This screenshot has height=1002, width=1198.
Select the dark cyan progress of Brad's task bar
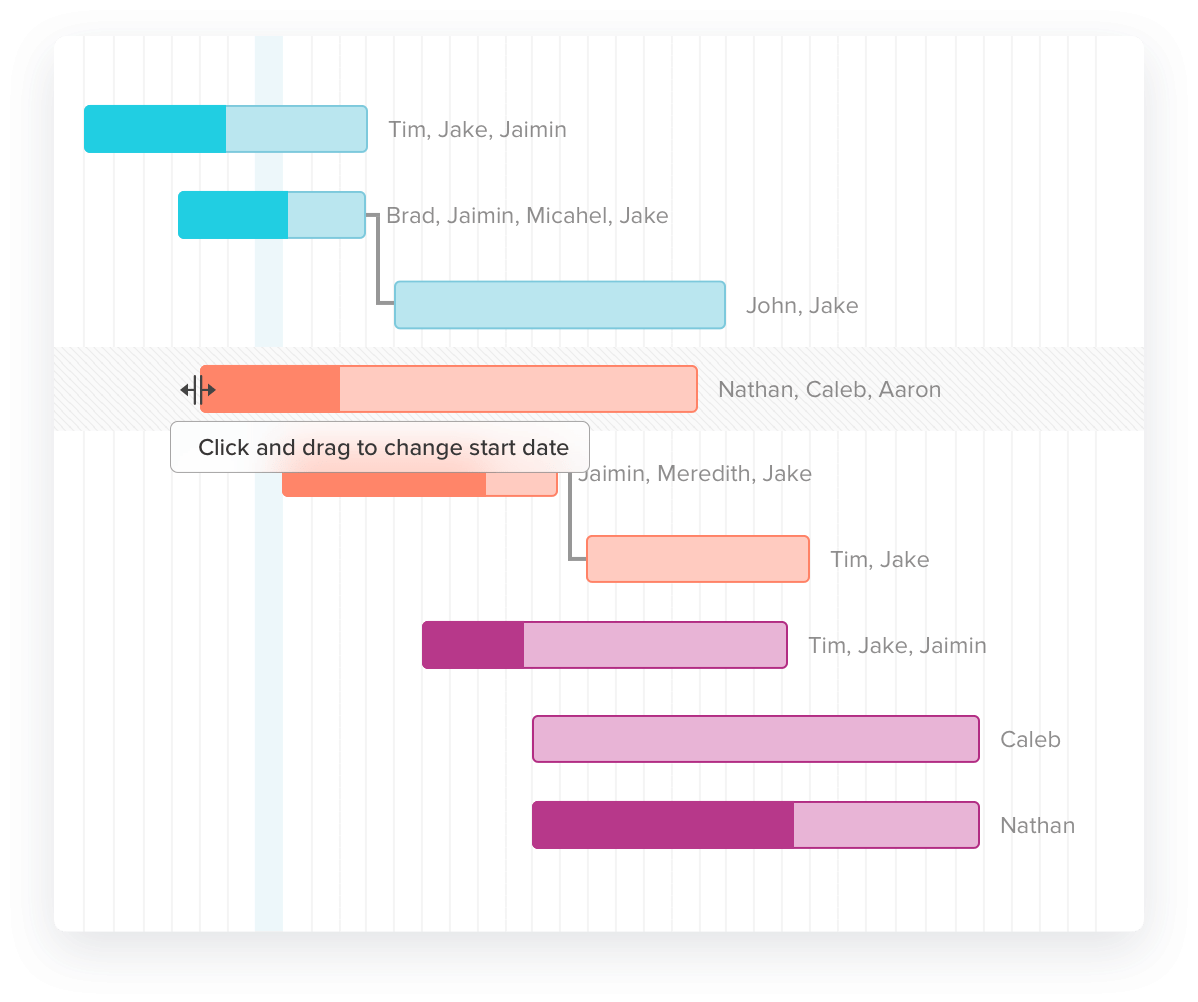point(233,215)
